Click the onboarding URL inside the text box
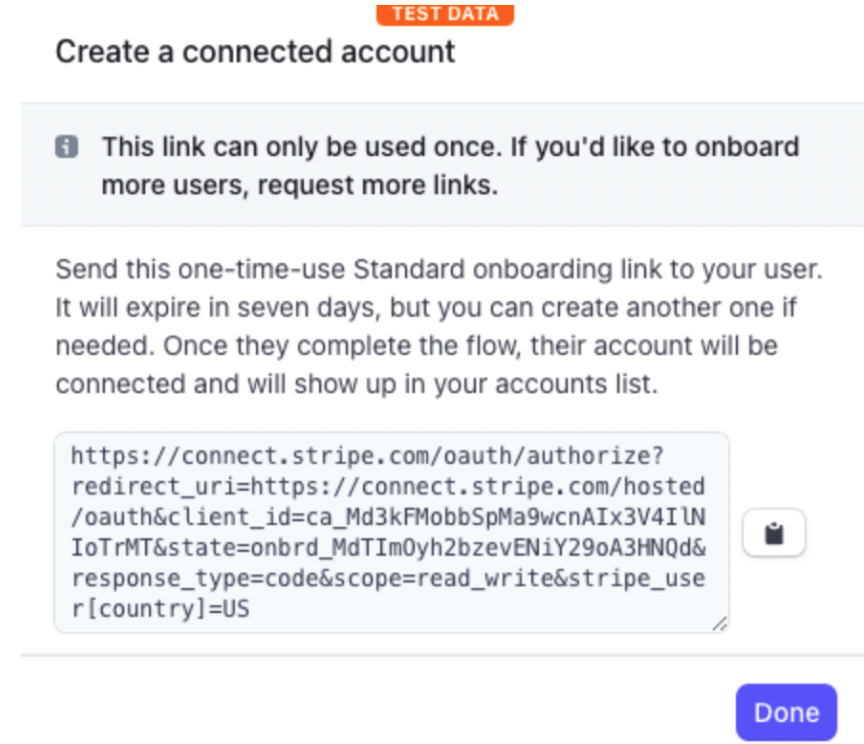The image size is (864, 744). tap(390, 530)
